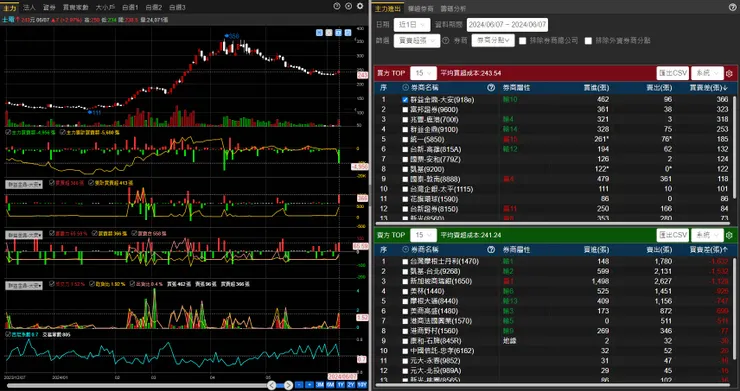Switch to the 資券 tab

click(x=49, y=7)
